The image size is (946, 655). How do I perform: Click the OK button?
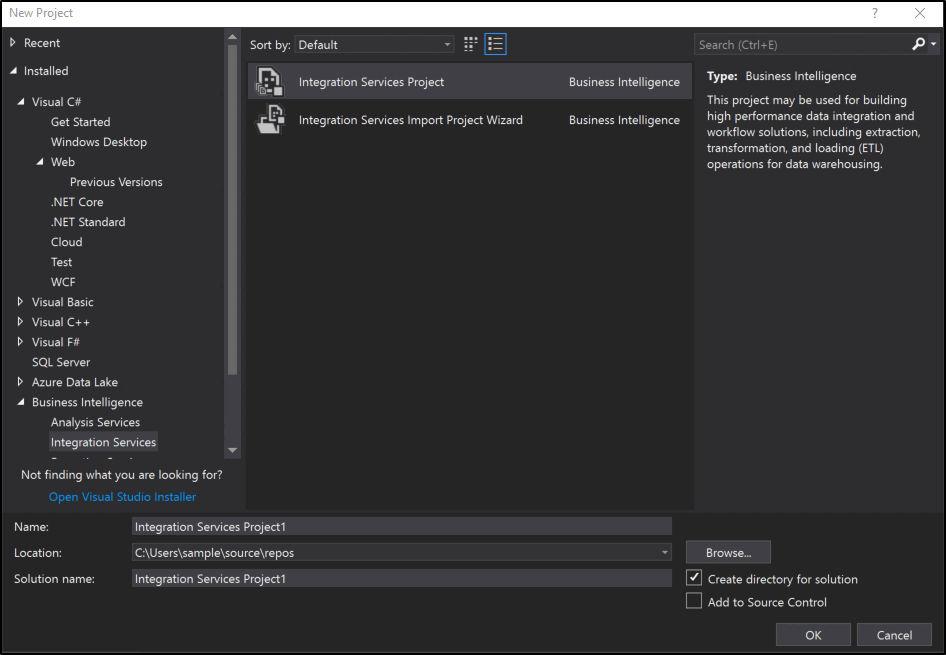812,634
